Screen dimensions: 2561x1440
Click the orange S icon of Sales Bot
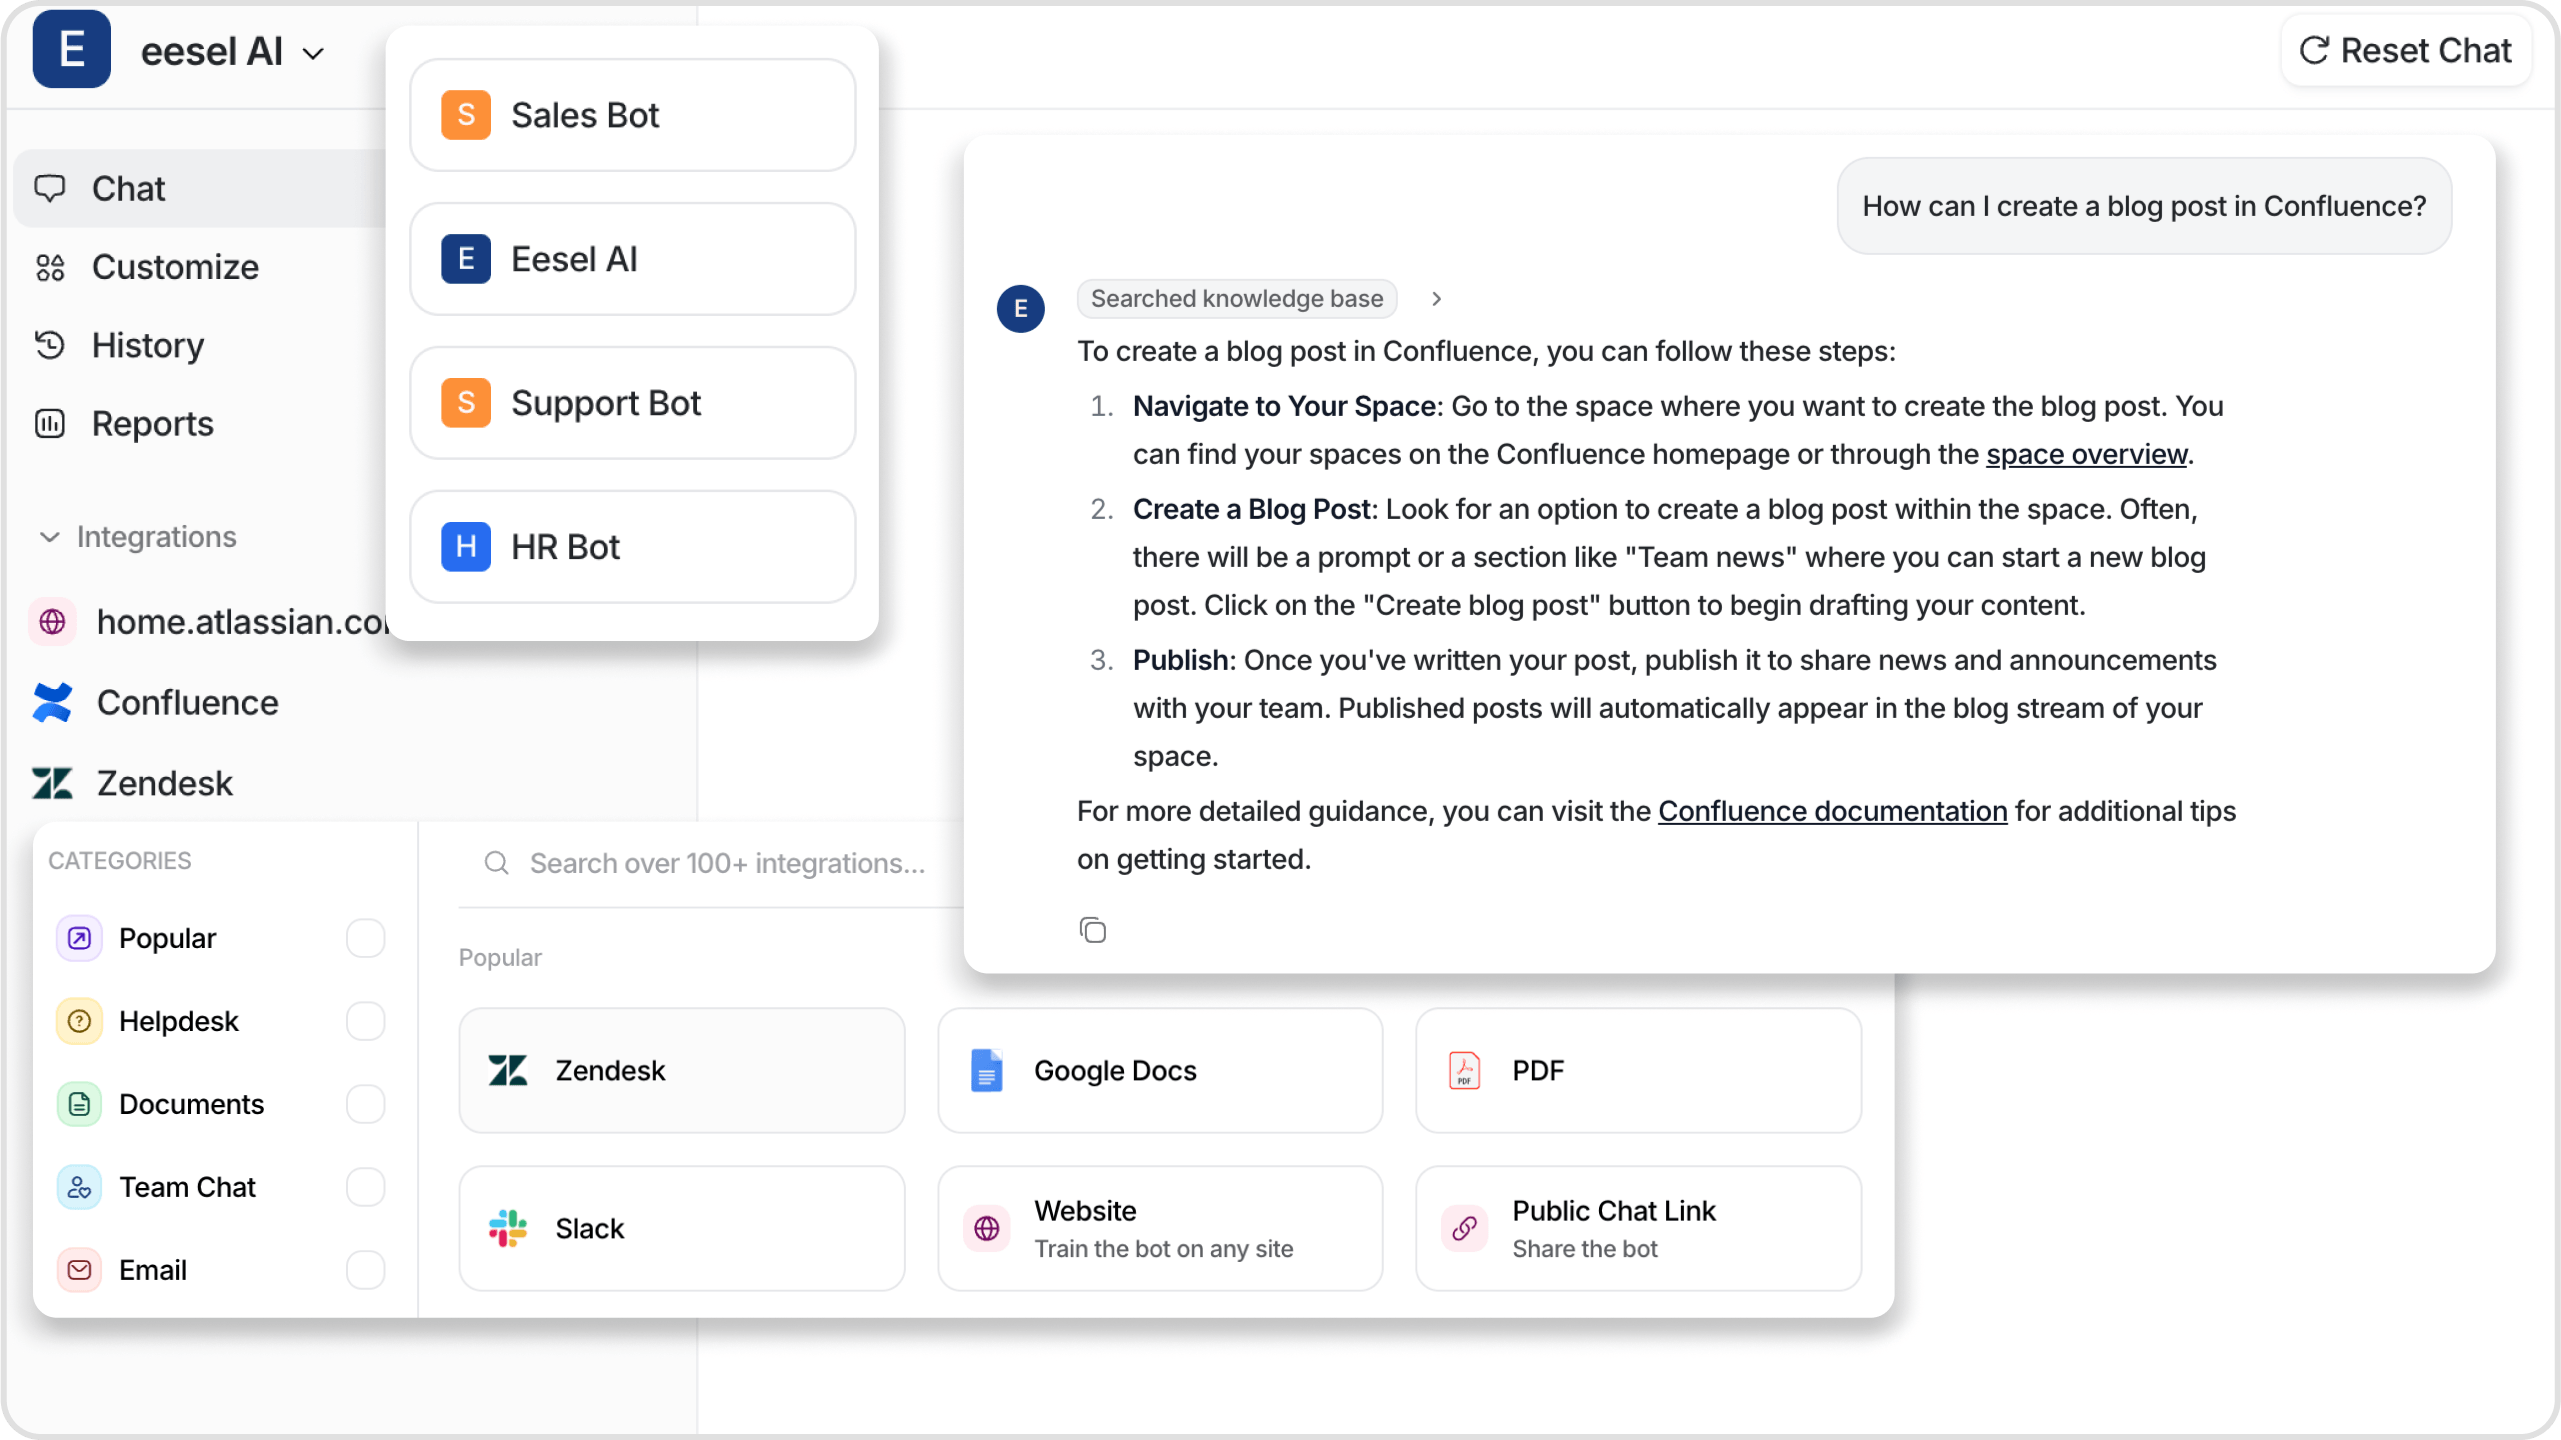(x=466, y=115)
